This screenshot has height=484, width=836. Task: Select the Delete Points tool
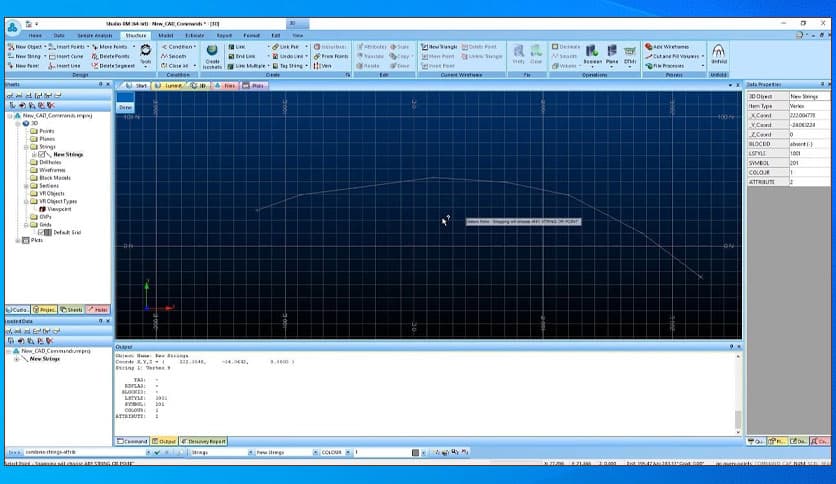pyautogui.click(x=111, y=56)
